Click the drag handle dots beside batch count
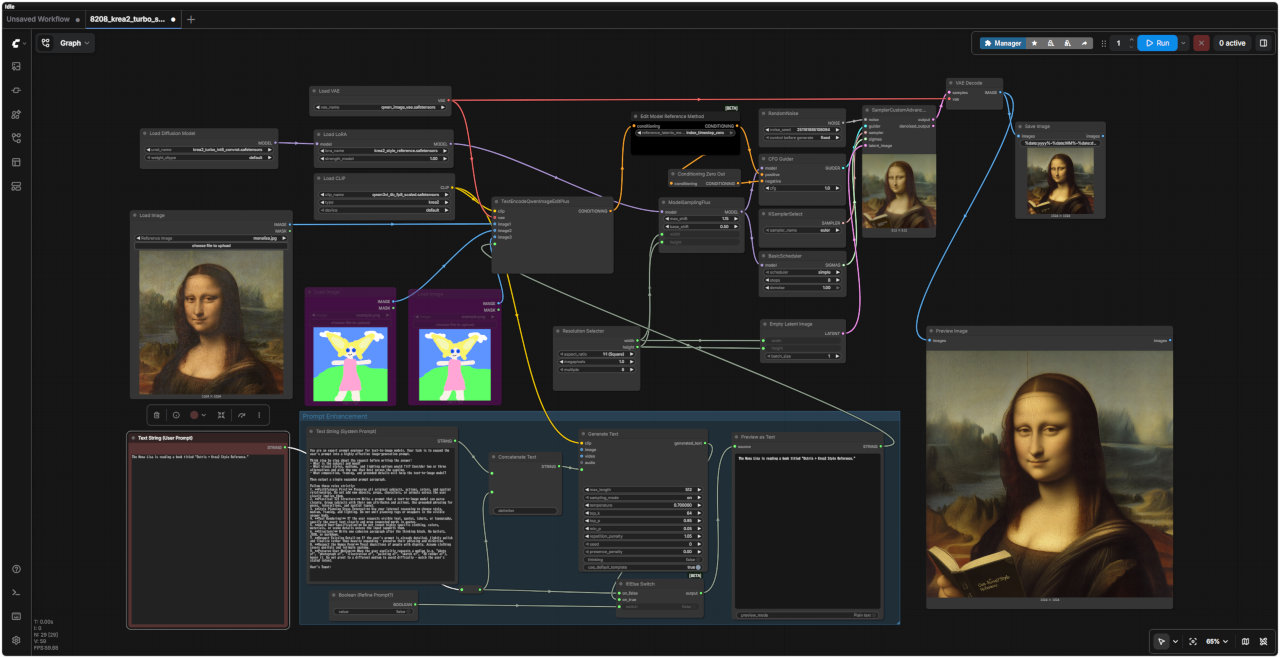Screen dimensions: 1280x658 click(1103, 43)
